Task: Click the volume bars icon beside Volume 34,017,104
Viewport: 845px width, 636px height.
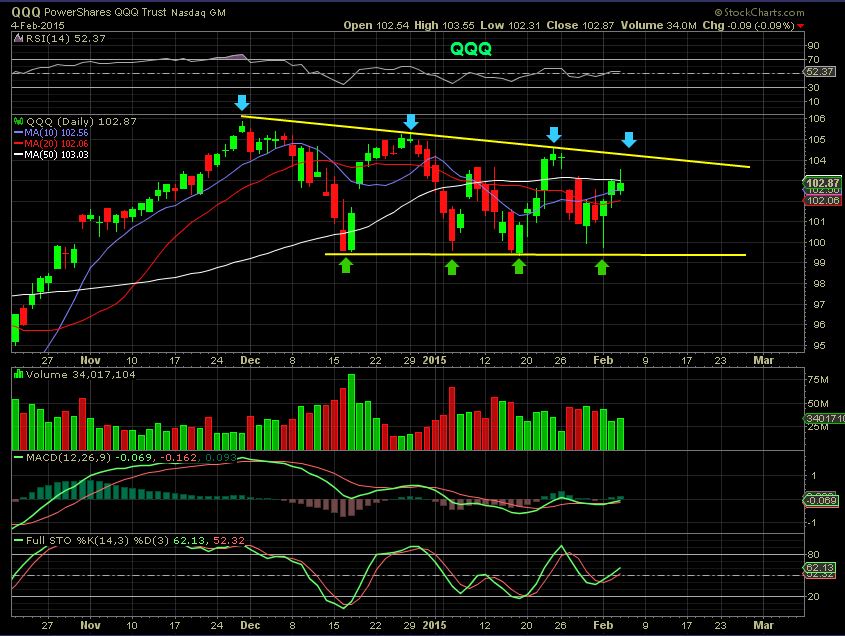Action: [x=18, y=374]
